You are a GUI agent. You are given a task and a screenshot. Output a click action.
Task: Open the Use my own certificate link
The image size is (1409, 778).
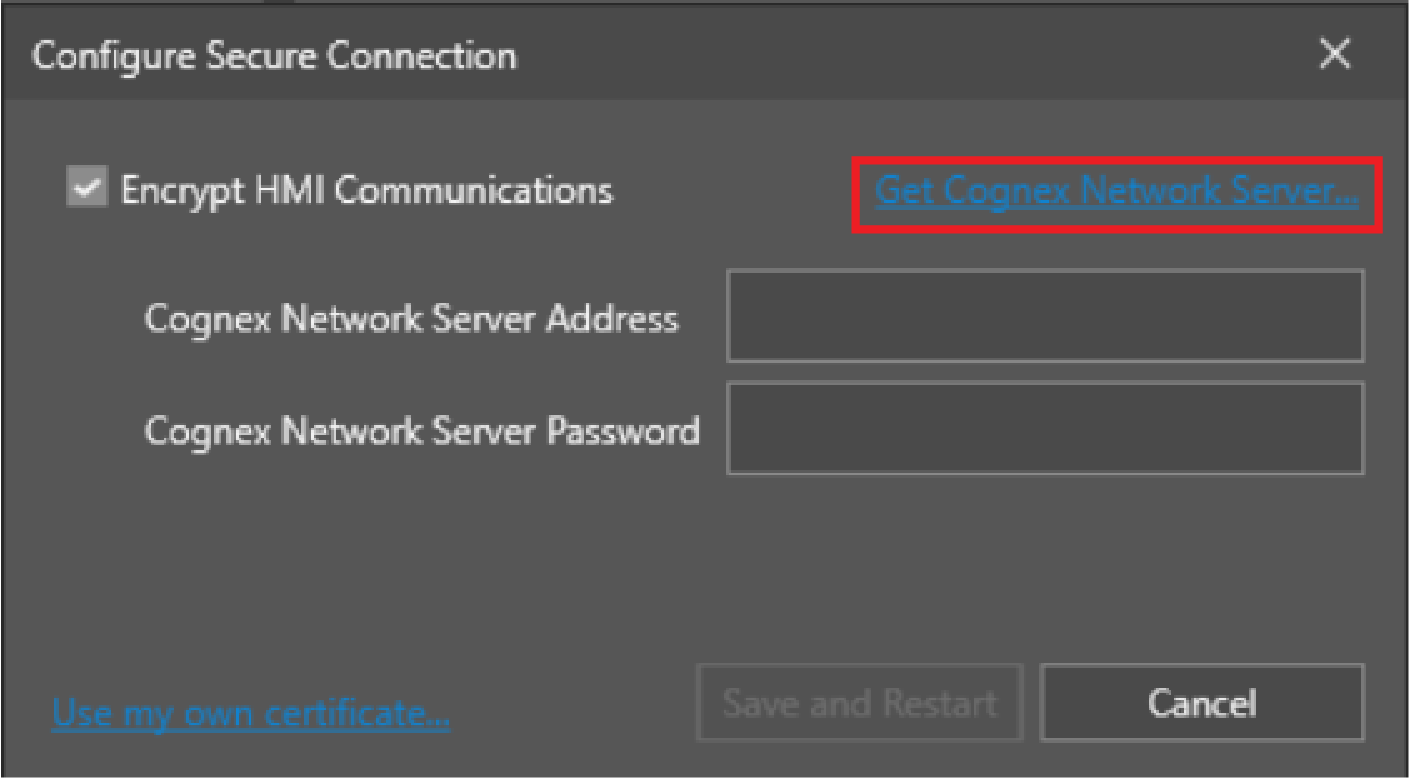click(251, 714)
